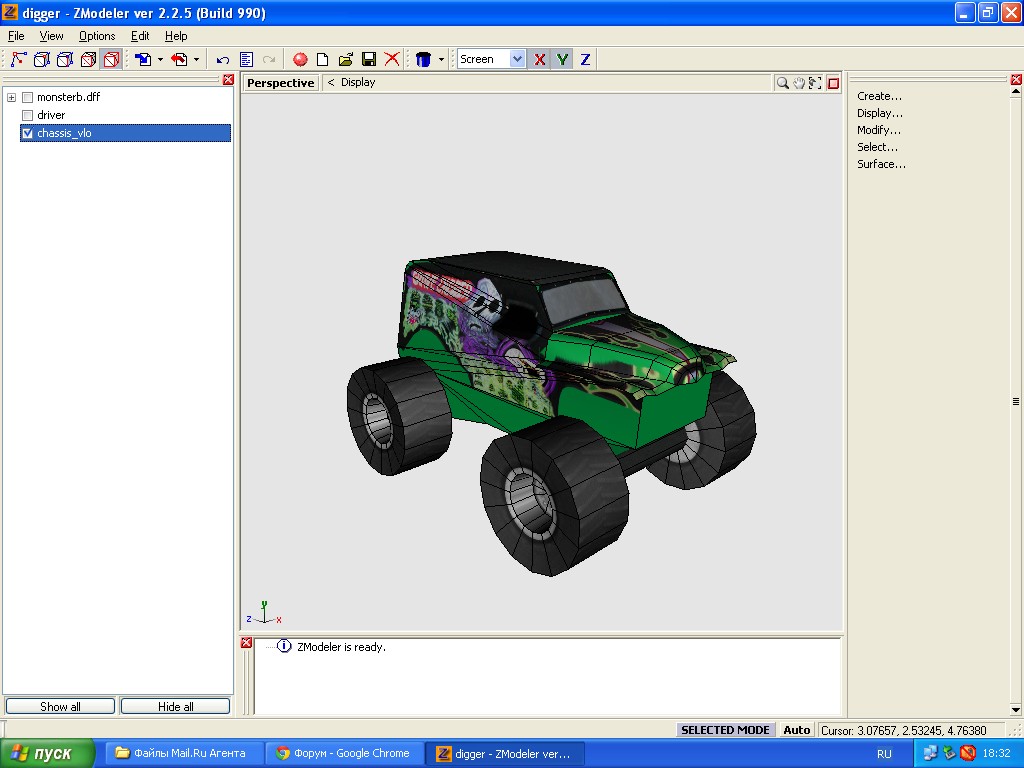Toggle the Y axis lock
The image size is (1024, 768).
click(x=562, y=59)
